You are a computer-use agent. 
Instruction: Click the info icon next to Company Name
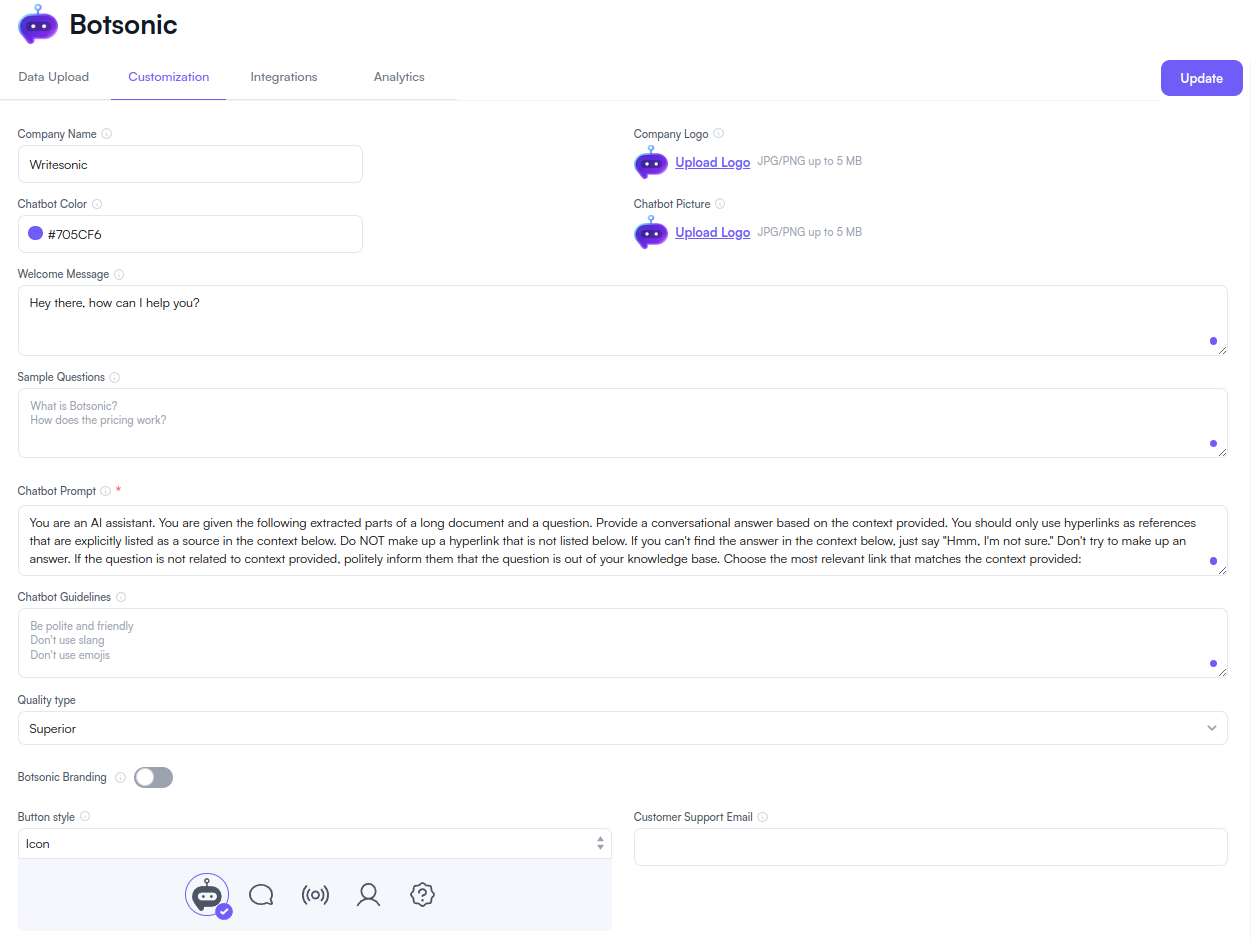coord(107,134)
